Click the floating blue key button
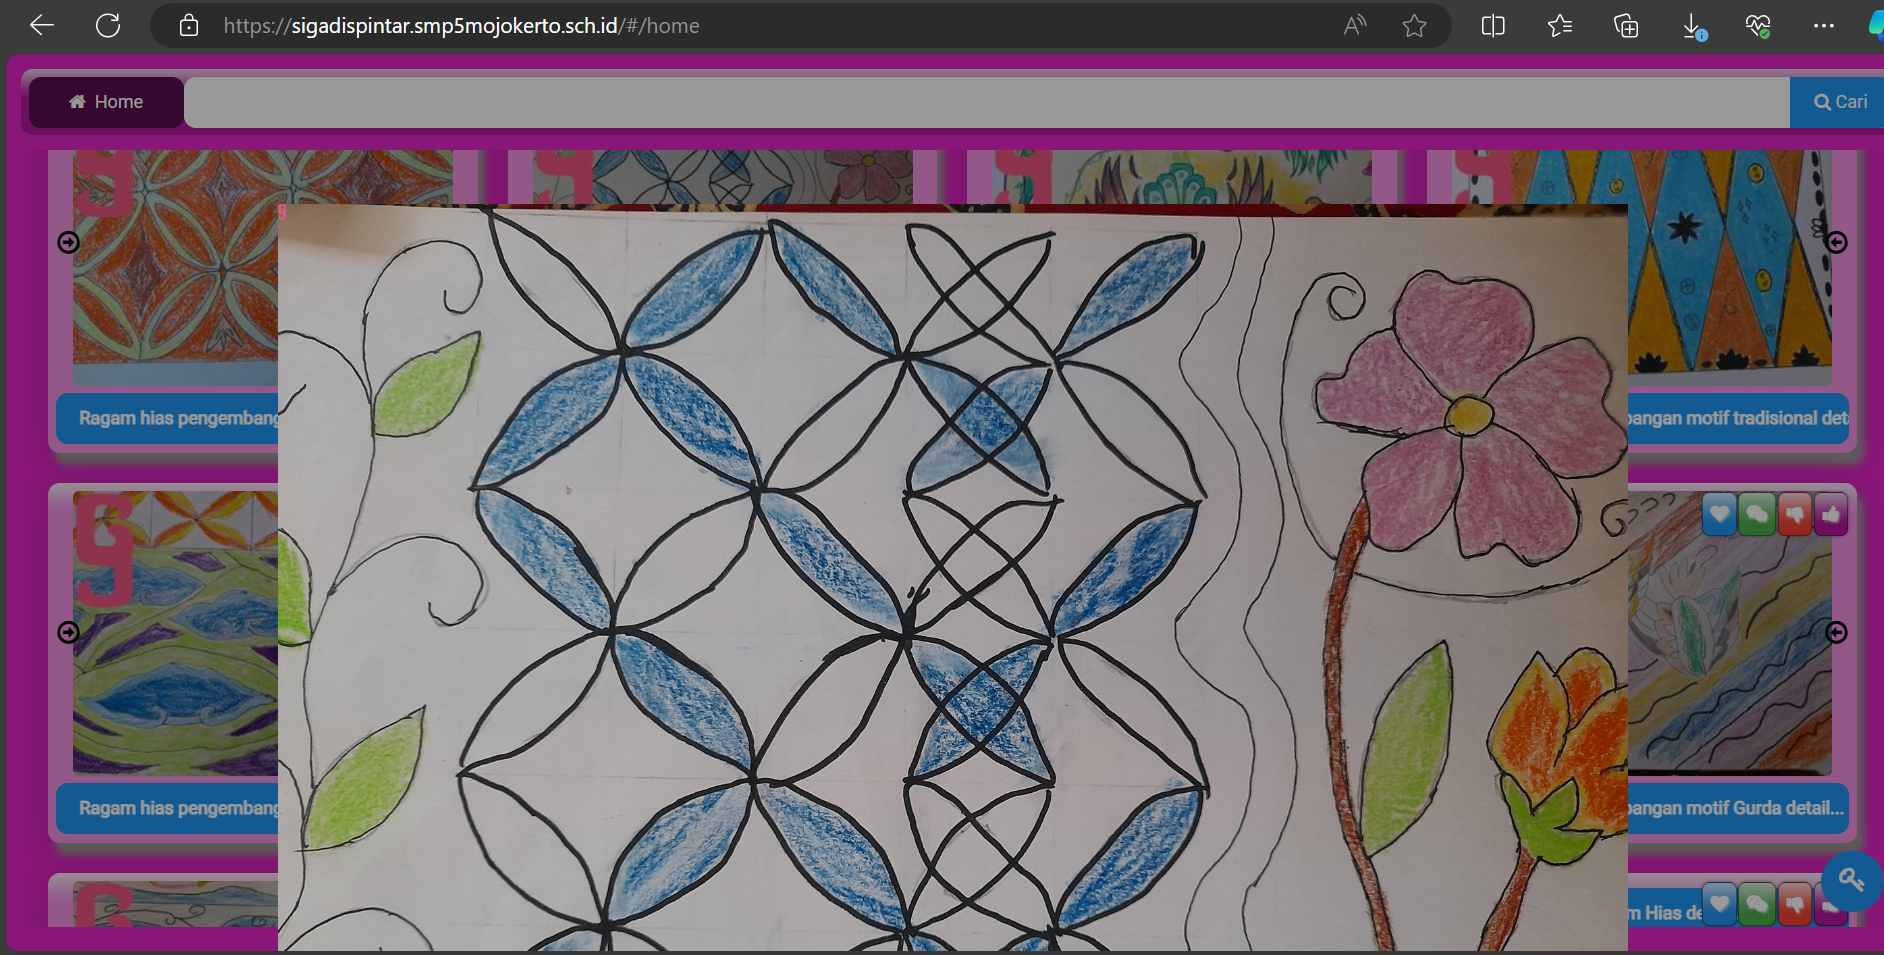 pyautogui.click(x=1852, y=881)
